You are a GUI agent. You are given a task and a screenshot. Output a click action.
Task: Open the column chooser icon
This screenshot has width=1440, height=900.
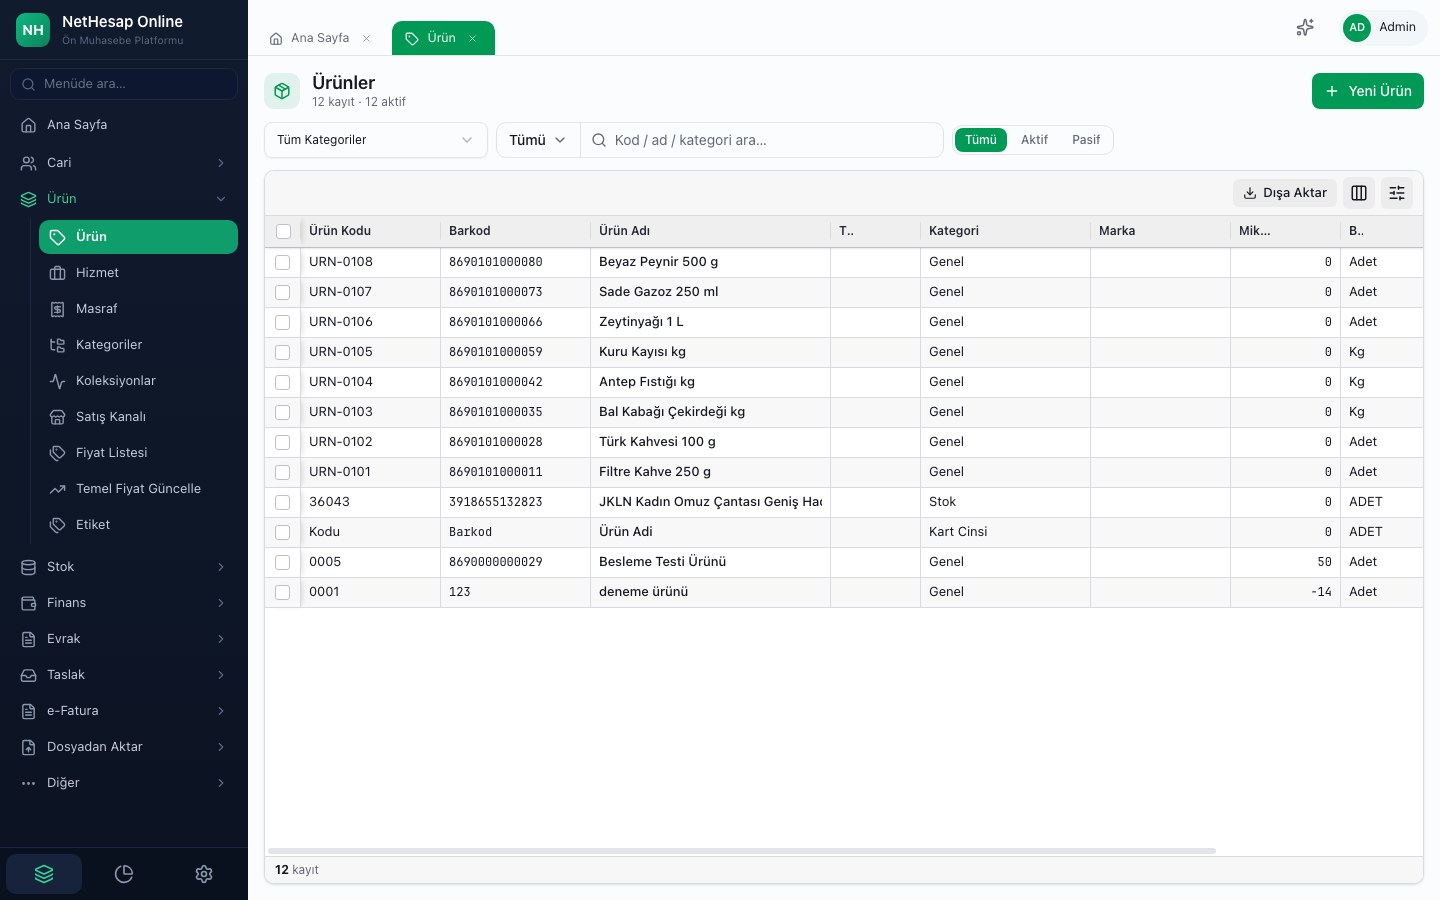pyautogui.click(x=1359, y=193)
